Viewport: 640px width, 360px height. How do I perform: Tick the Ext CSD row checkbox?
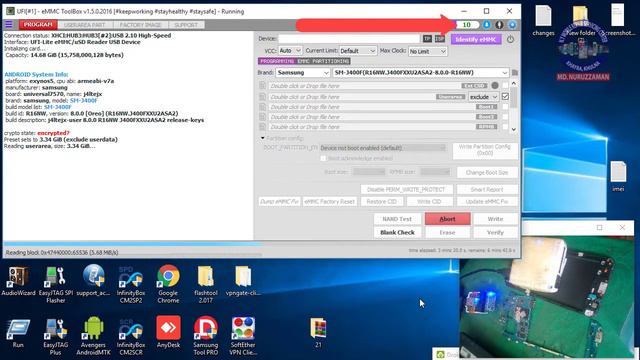pos(505,85)
